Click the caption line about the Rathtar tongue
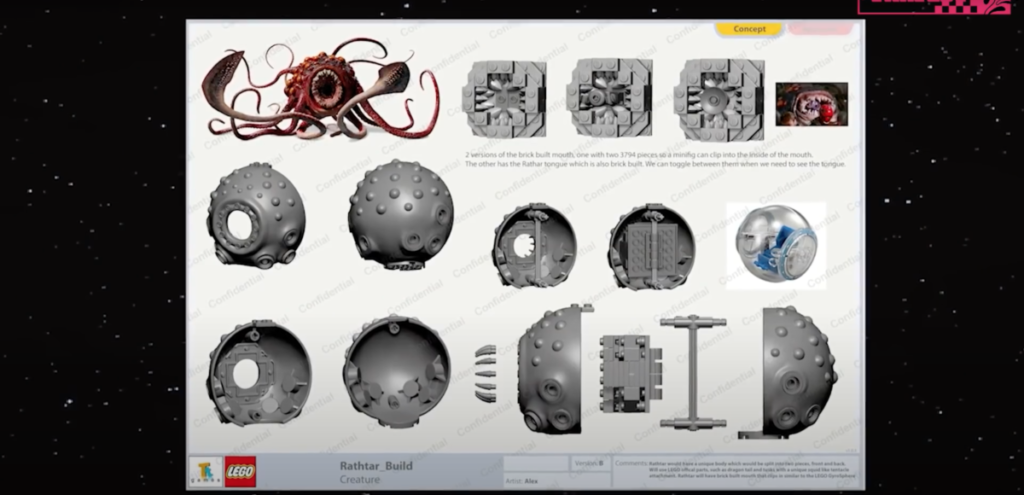 (655, 164)
